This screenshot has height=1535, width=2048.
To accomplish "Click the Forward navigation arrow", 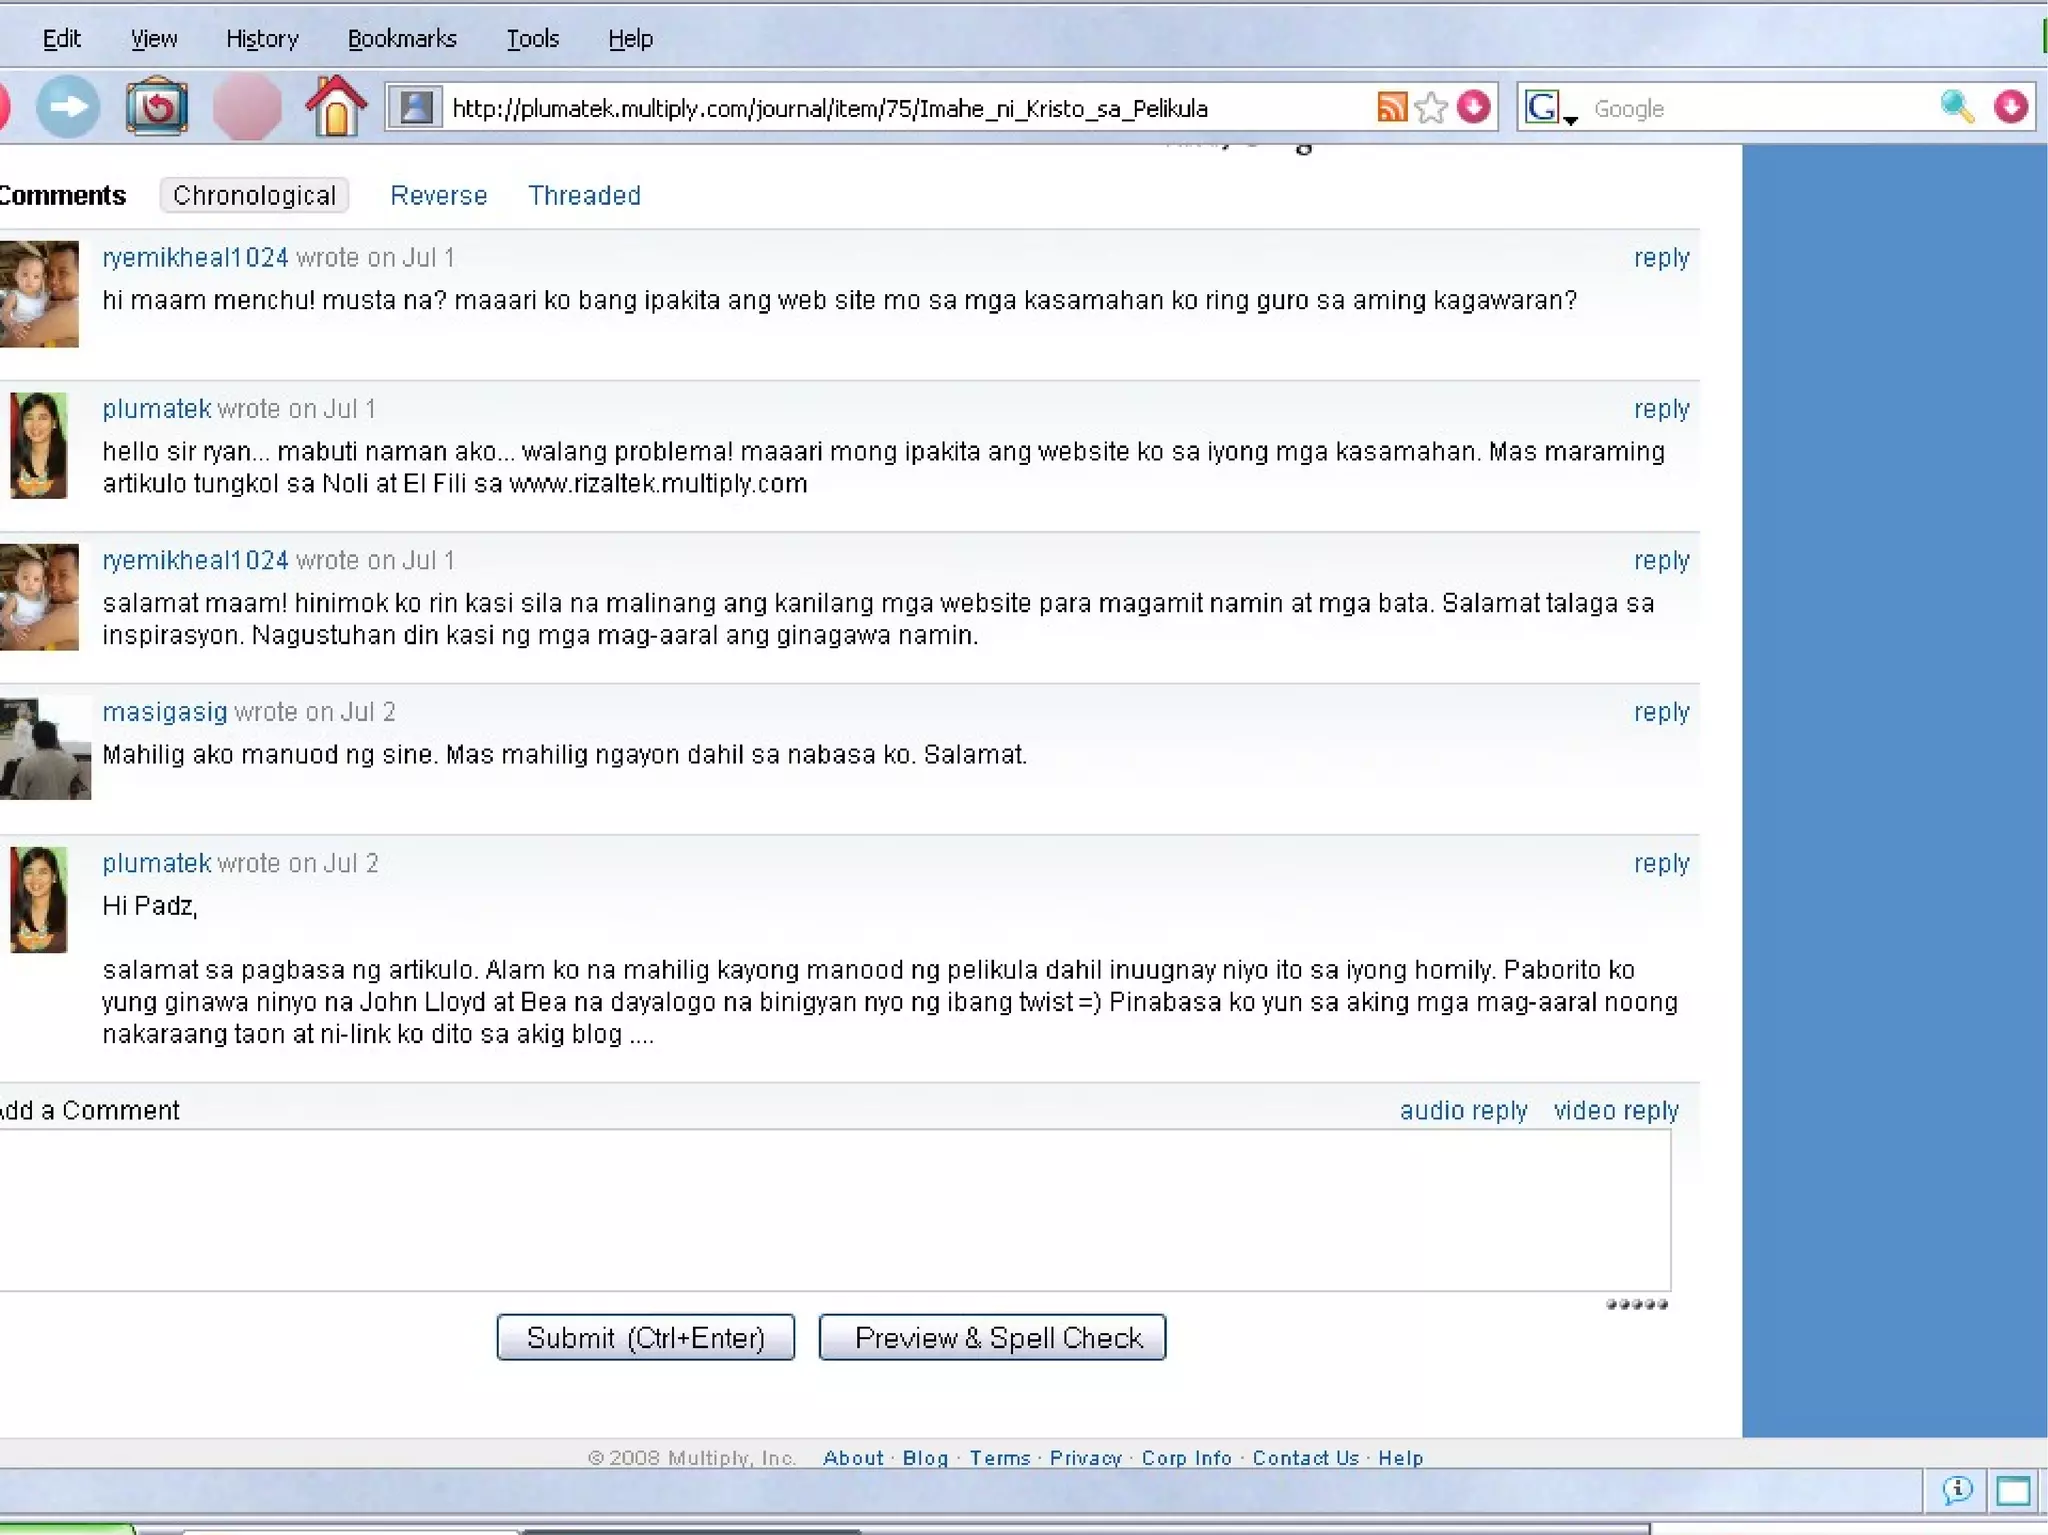I will point(68,107).
